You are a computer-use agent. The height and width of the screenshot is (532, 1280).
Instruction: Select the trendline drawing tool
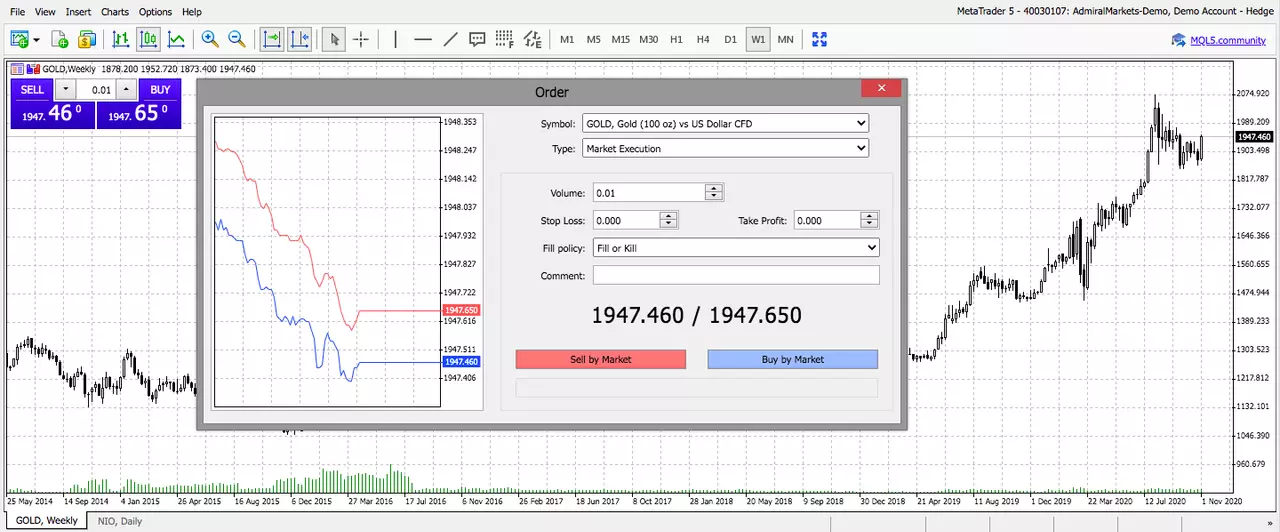450,40
